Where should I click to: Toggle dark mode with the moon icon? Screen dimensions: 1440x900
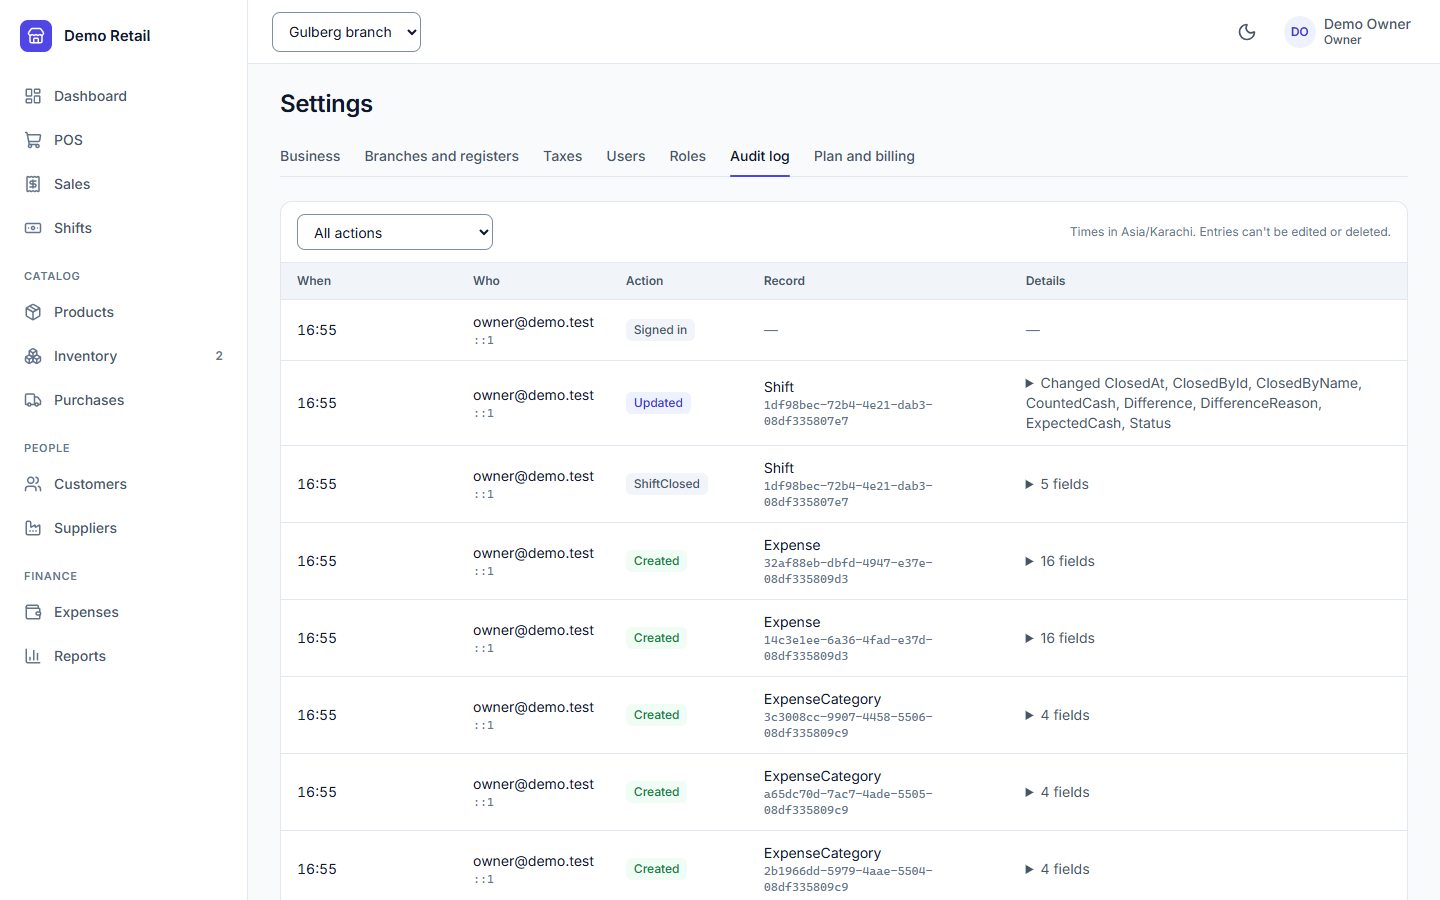coord(1247,32)
